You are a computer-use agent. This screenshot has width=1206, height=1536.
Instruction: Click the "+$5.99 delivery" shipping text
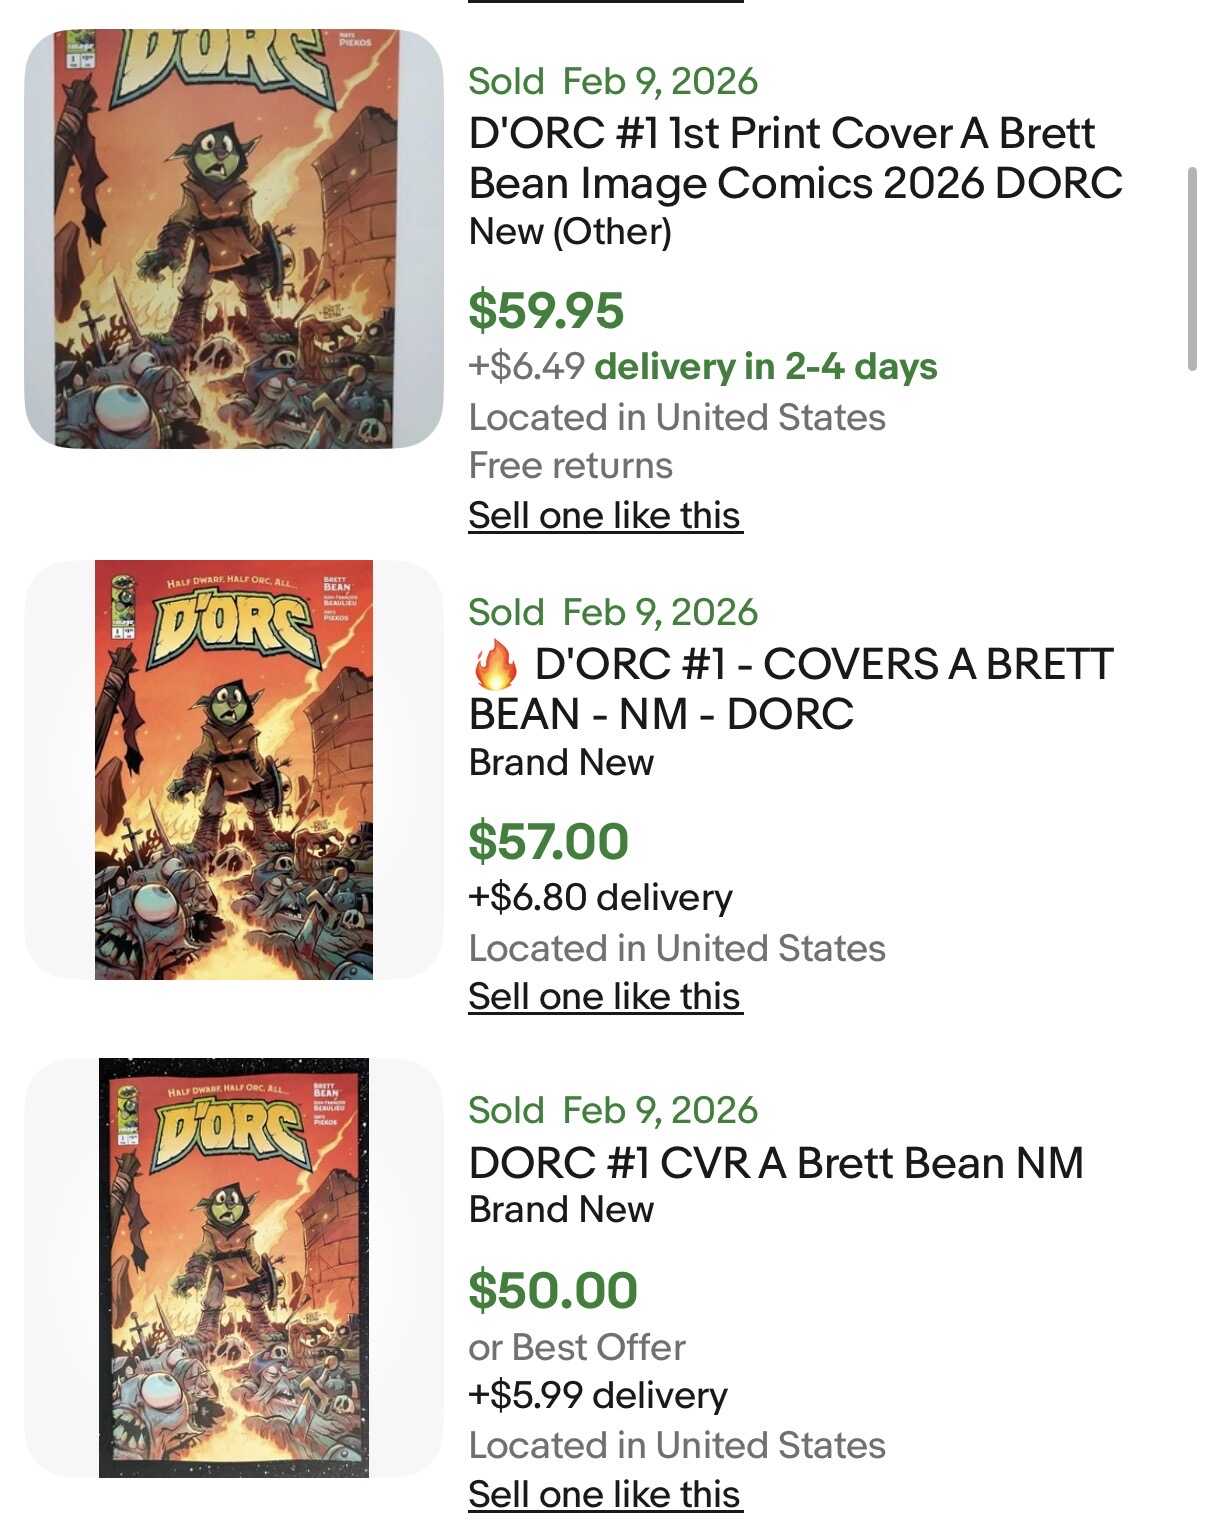point(598,1395)
